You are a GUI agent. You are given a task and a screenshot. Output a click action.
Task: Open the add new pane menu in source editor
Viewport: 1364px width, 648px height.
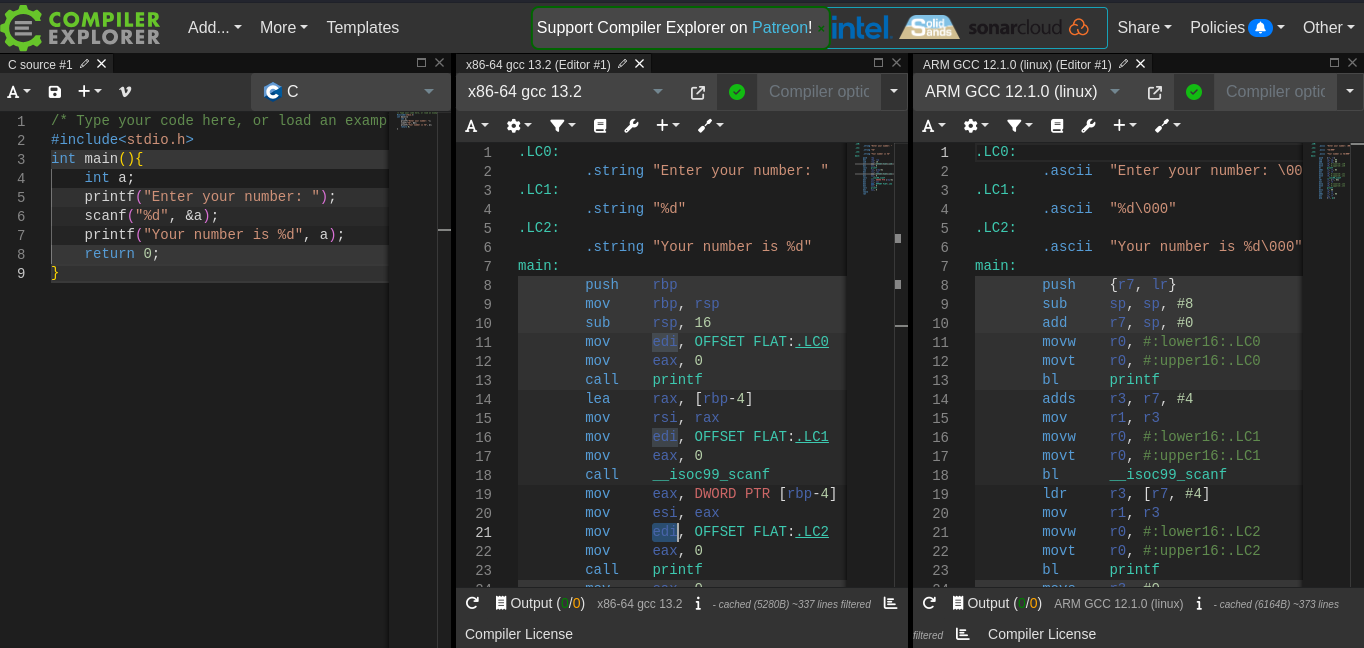tap(90, 92)
